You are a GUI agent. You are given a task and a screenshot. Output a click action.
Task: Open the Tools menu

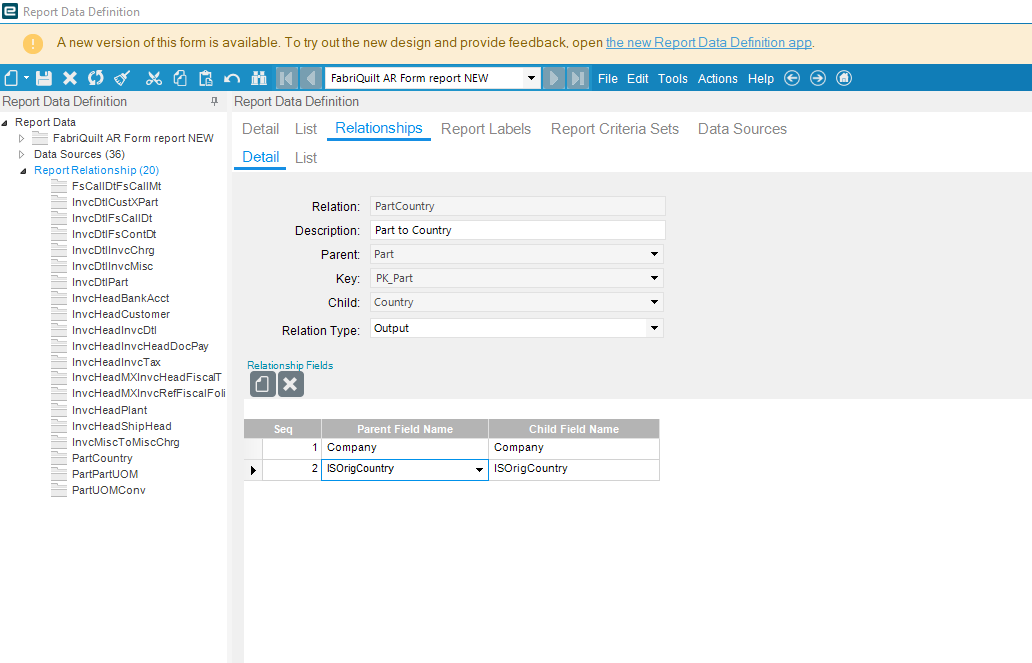click(x=673, y=78)
